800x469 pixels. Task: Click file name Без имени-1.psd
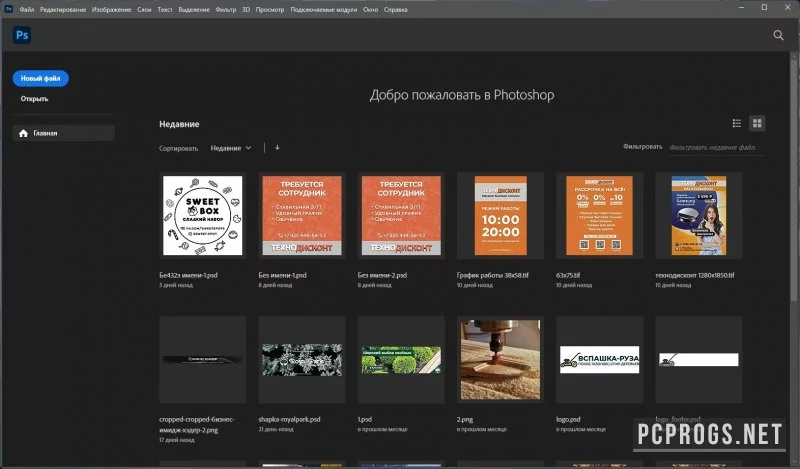pos(282,275)
